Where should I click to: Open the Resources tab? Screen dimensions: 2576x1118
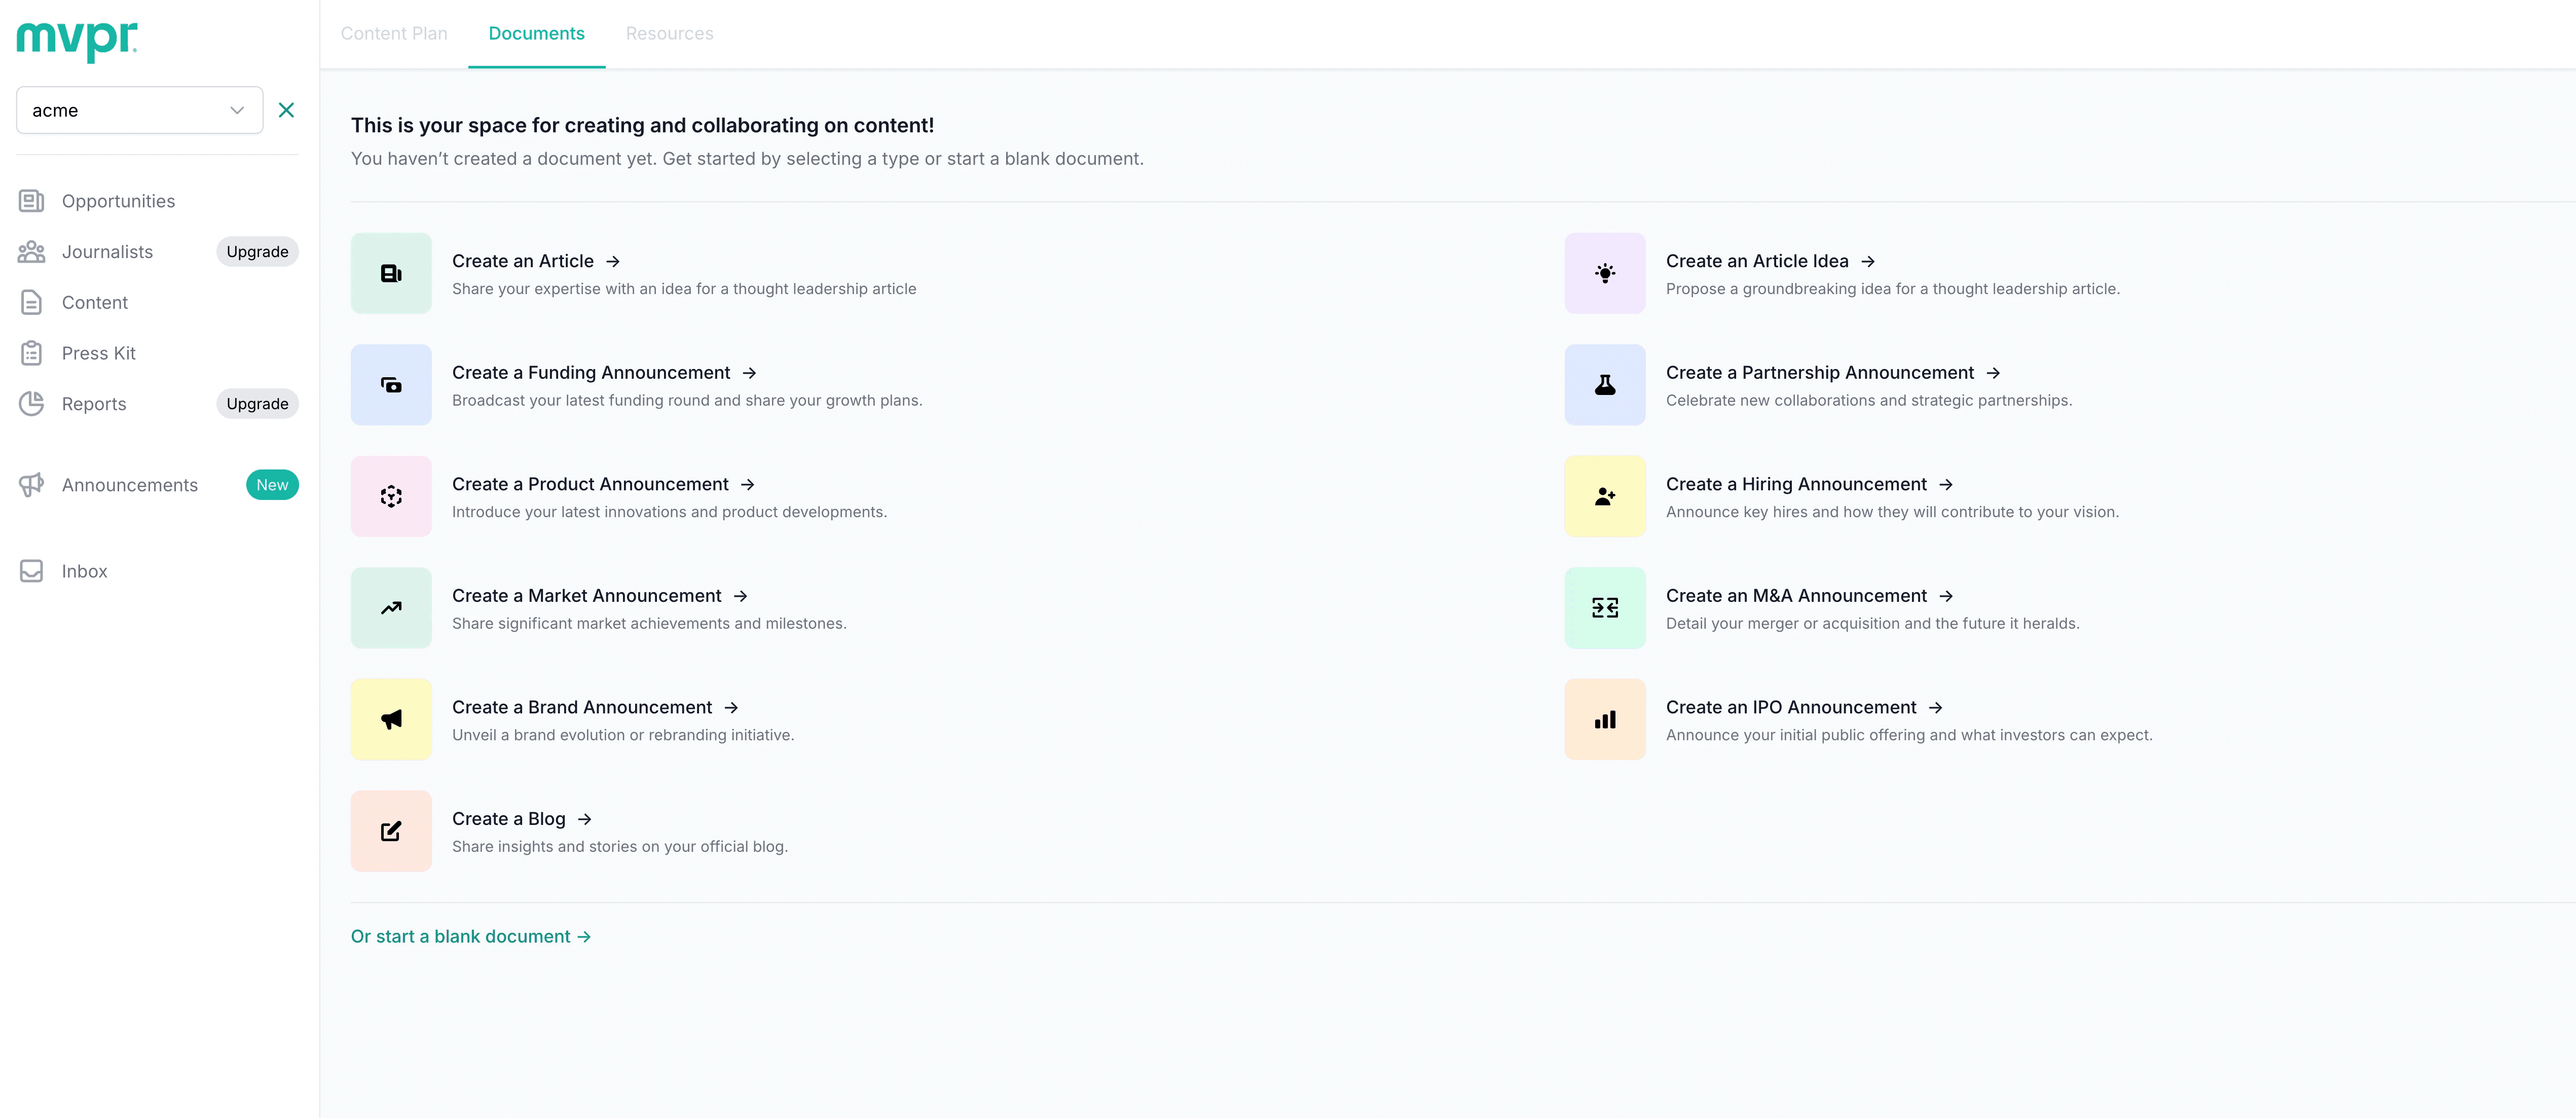(669, 33)
